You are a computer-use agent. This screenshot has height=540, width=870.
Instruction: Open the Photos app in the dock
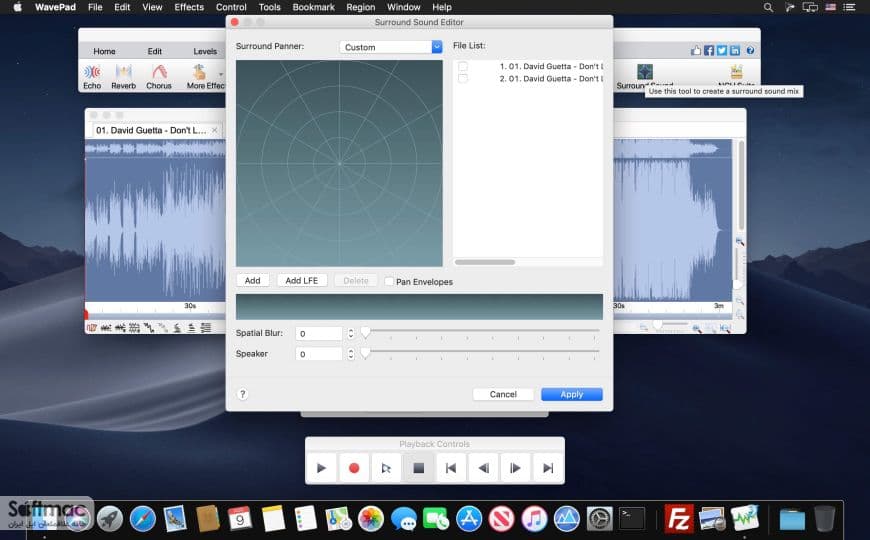[371, 519]
